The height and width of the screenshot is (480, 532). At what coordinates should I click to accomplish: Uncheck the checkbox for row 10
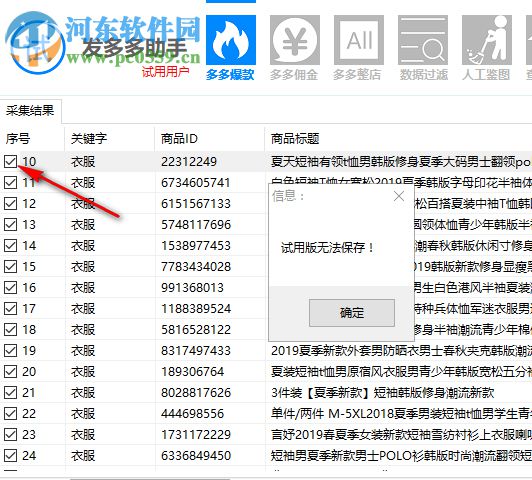(11, 161)
